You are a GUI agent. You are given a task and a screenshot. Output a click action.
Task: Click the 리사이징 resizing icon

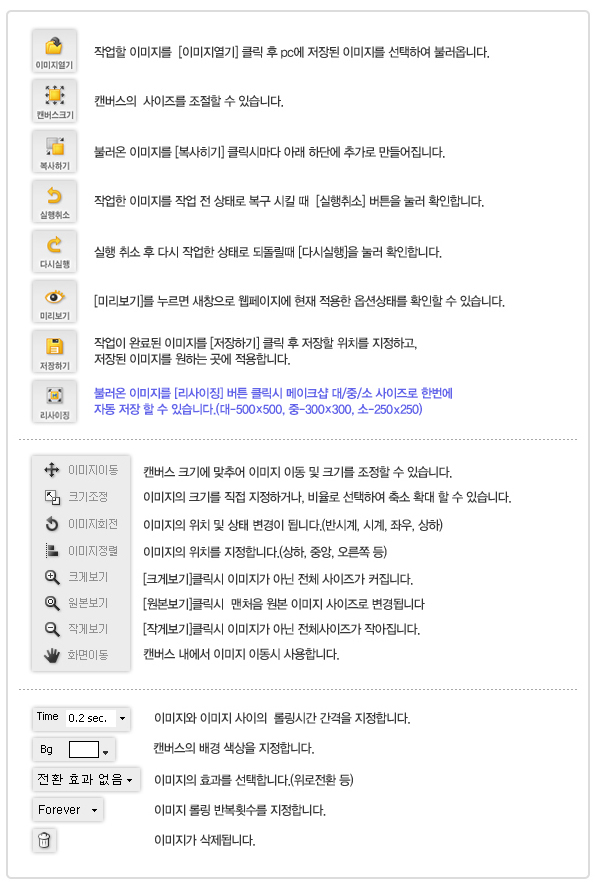point(54,401)
